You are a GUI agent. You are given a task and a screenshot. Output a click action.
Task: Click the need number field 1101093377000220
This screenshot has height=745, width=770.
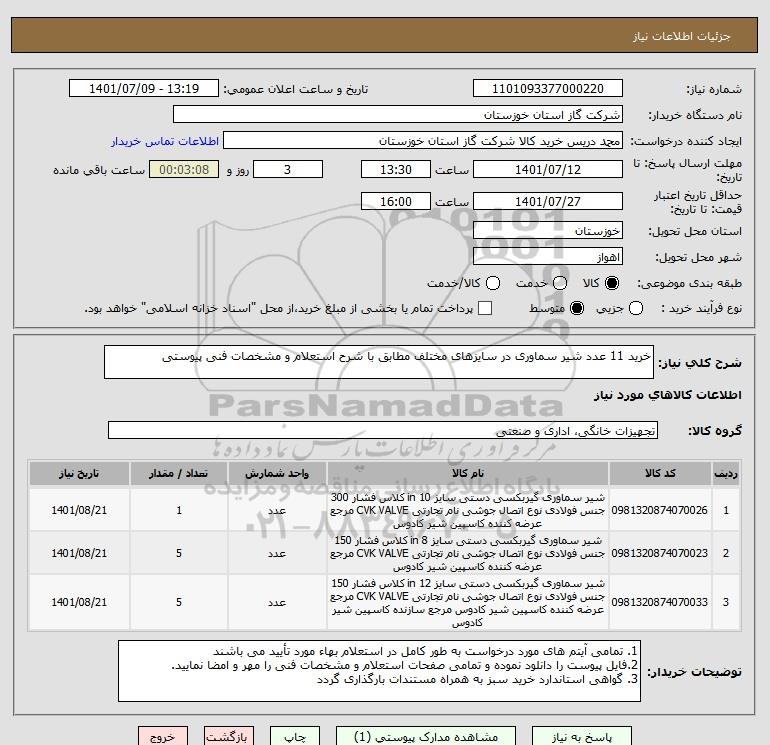548,88
